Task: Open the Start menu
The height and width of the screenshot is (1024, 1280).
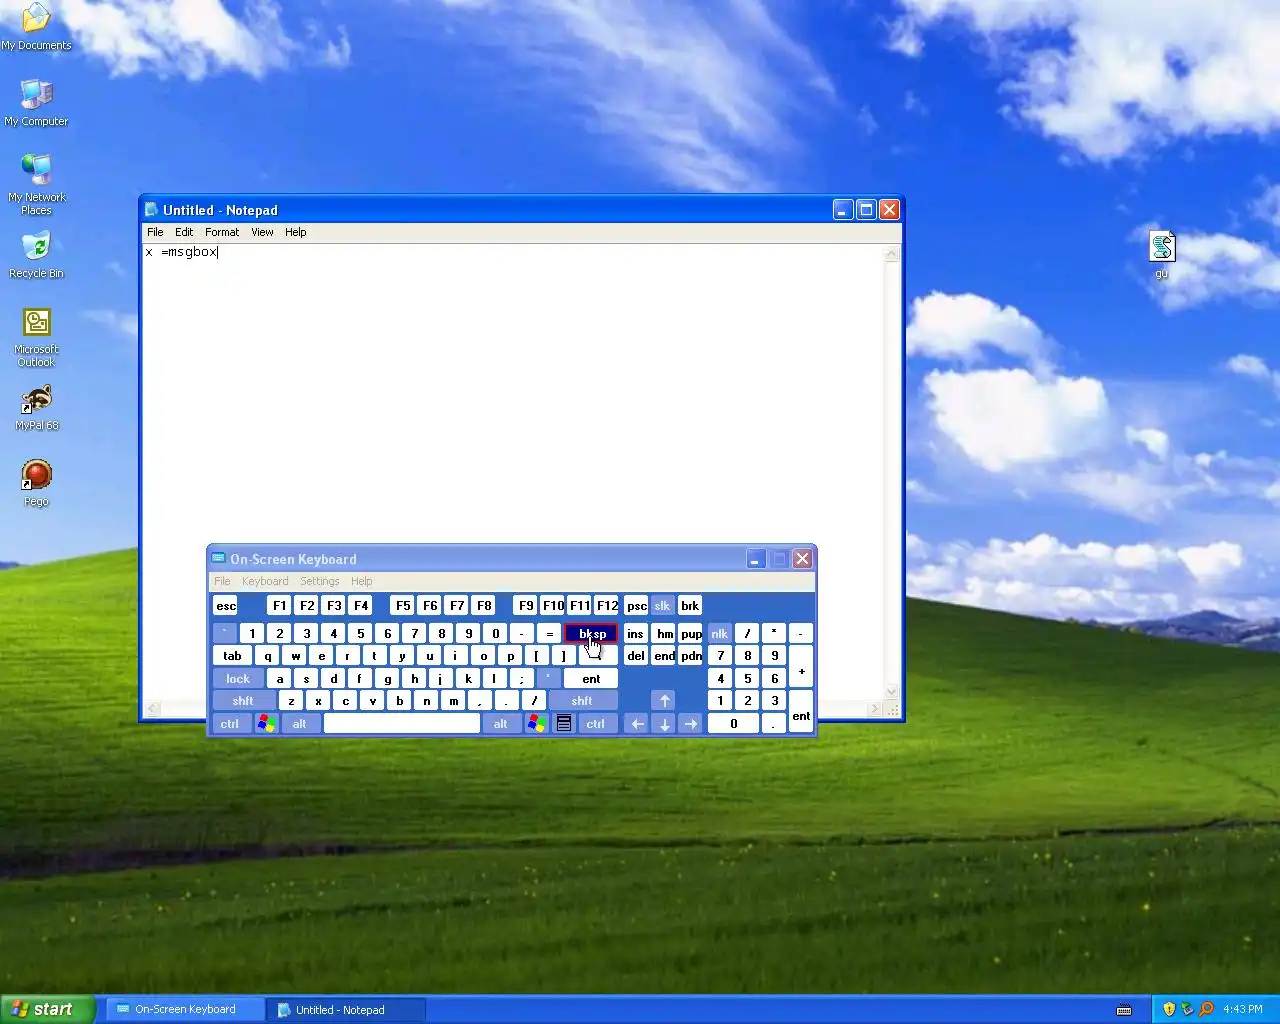Action: (48, 1009)
